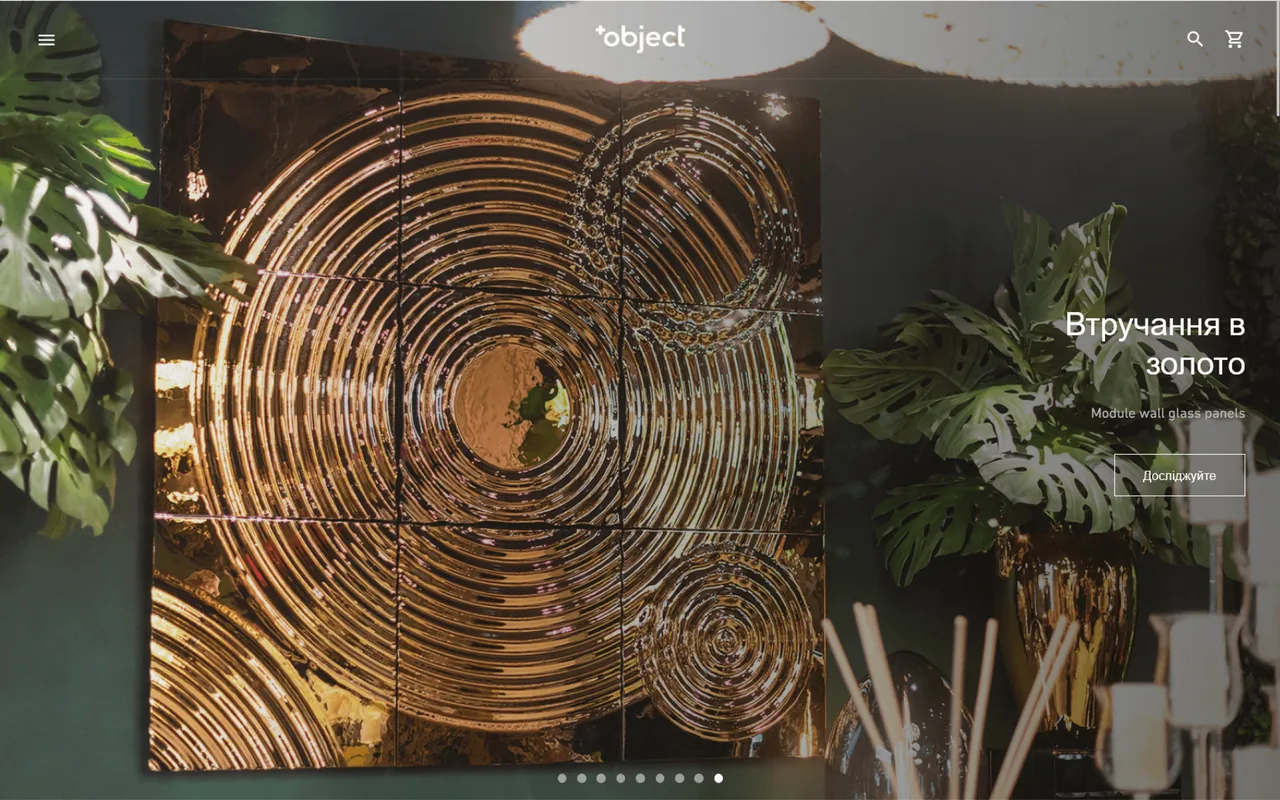Viewport: 1280px width, 800px height.
Task: Click the active ninth carousel slide dot
Action: click(718, 778)
